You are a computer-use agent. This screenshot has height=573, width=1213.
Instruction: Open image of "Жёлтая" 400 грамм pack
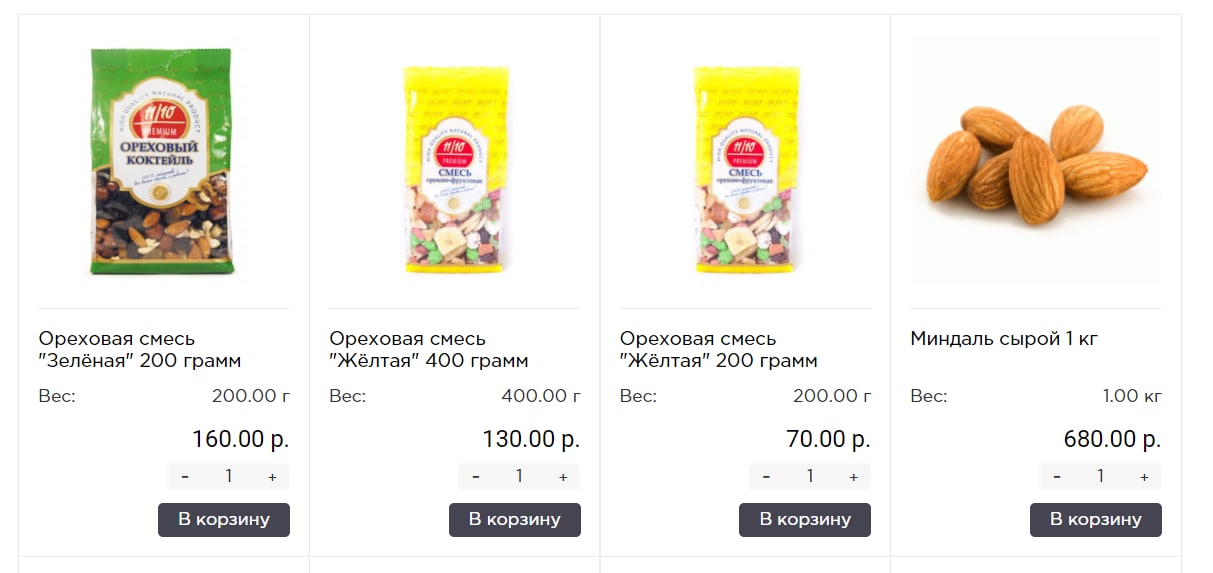click(455, 169)
